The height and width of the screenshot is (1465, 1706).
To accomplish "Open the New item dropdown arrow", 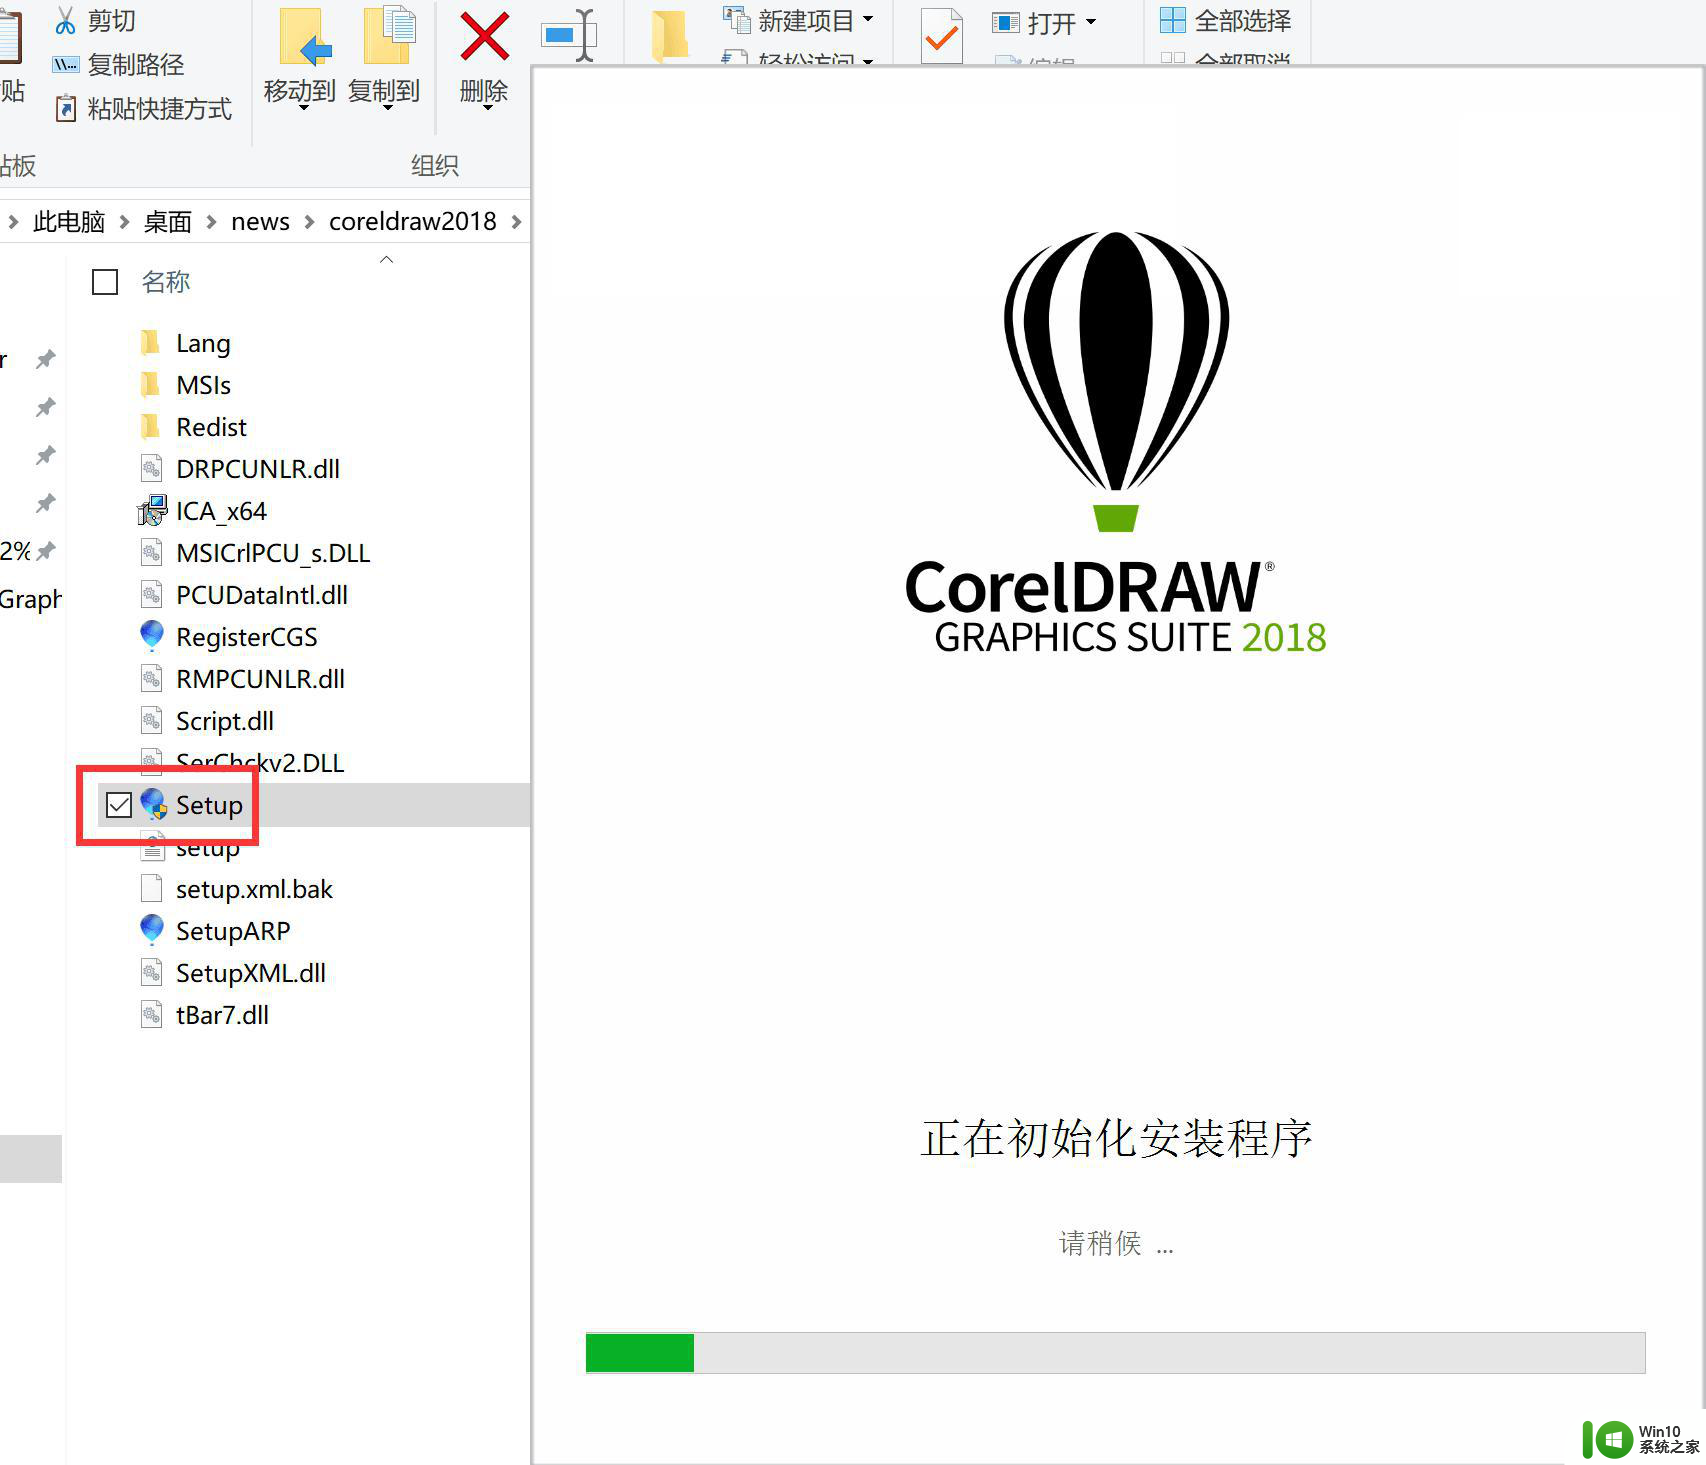I will click(868, 20).
